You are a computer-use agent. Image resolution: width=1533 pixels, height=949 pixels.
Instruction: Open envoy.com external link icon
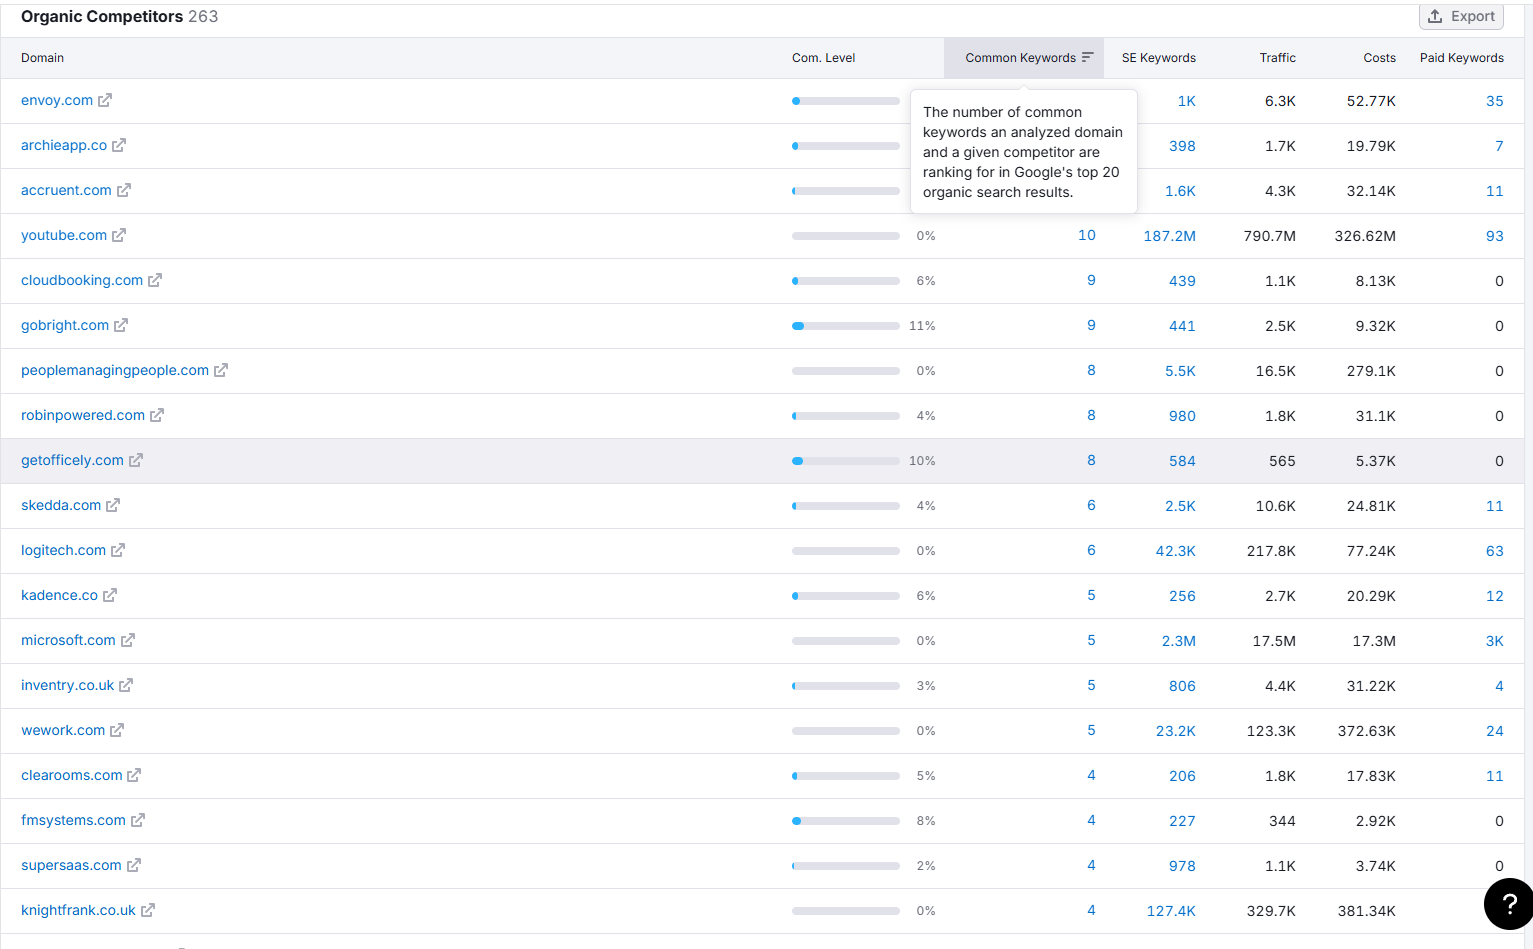tap(105, 100)
